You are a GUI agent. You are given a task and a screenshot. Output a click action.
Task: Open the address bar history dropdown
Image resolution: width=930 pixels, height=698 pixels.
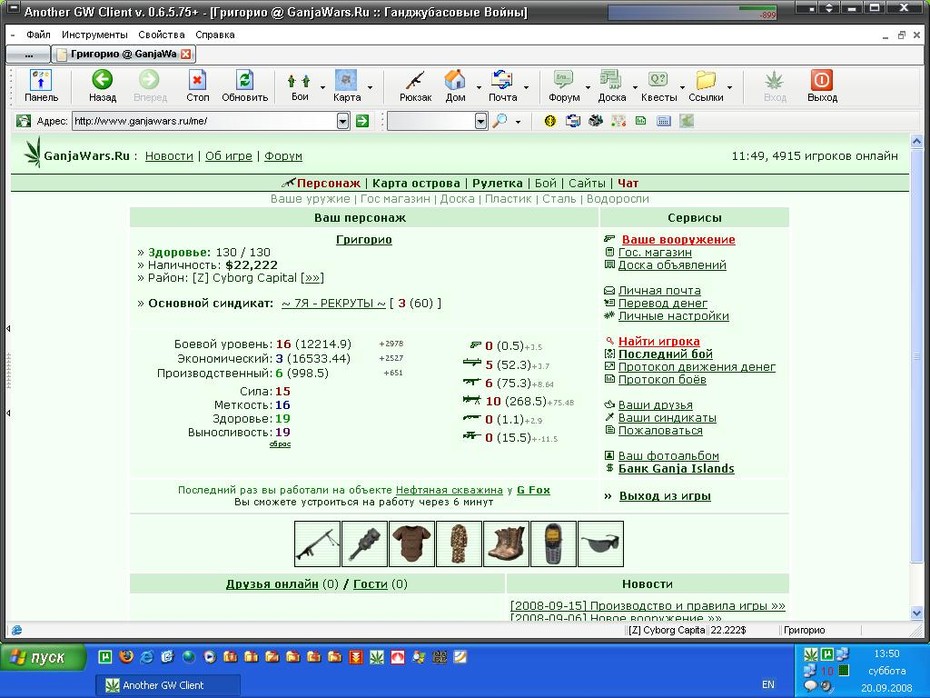(x=343, y=121)
